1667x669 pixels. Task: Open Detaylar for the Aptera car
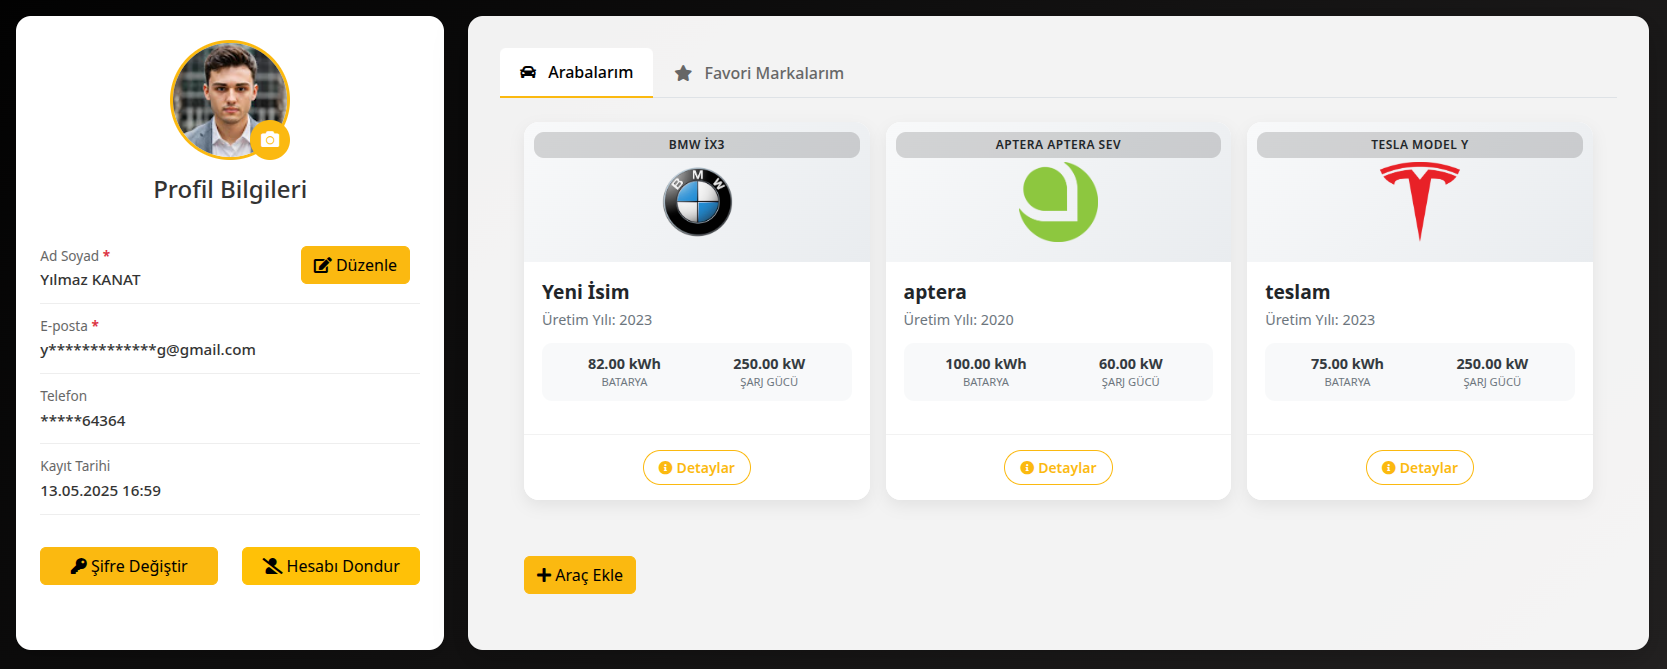1058,468
